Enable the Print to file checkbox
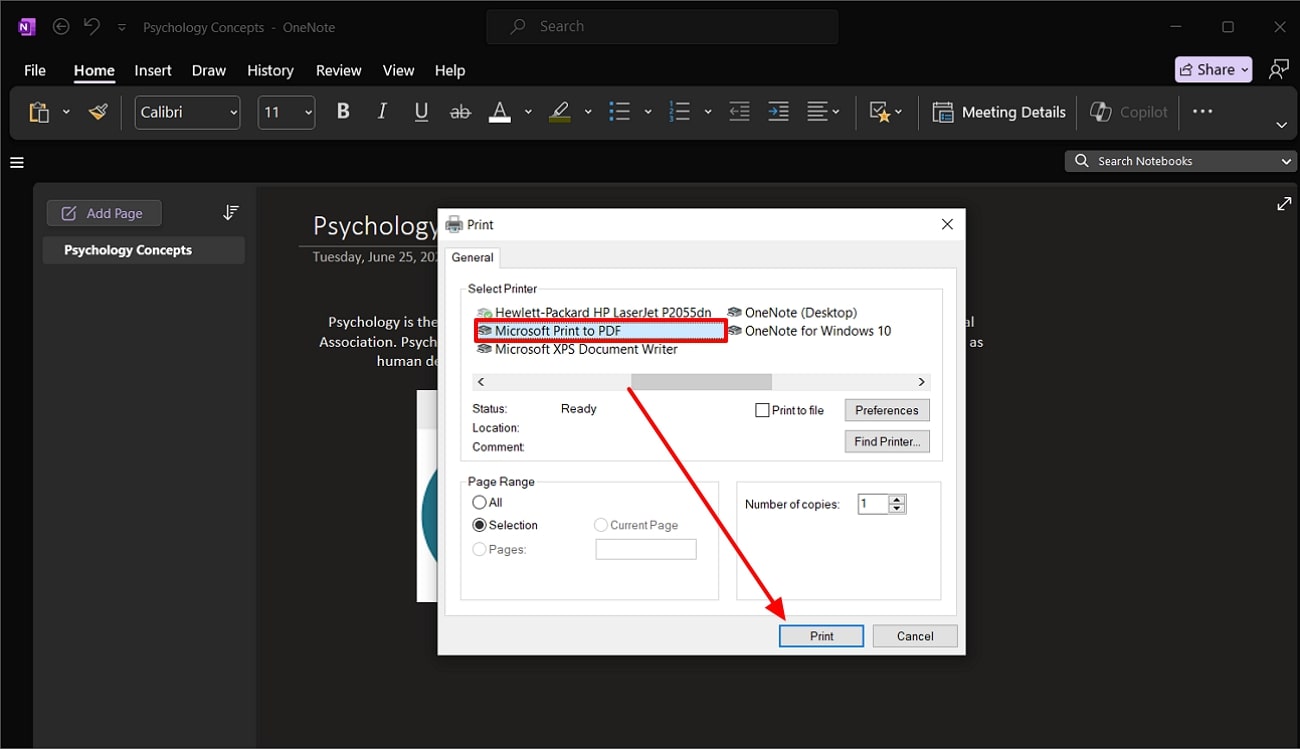Viewport: 1300px width, 749px height. click(x=762, y=410)
